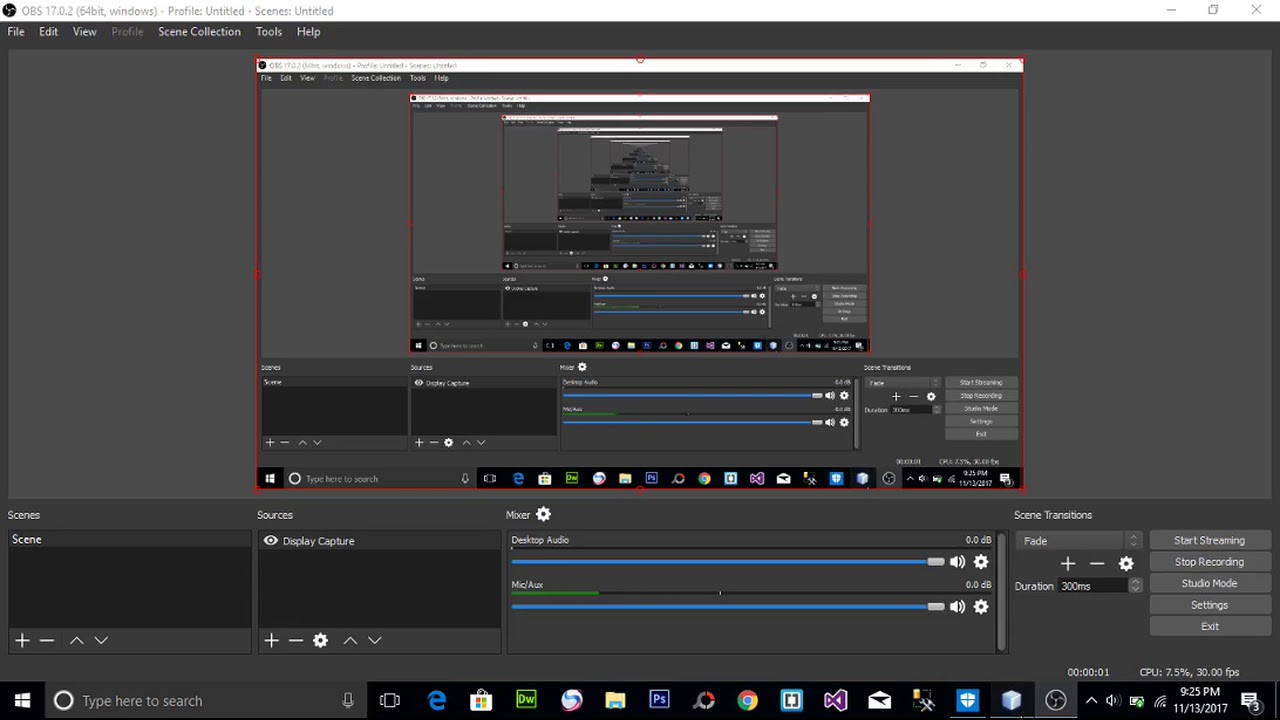Screen dimensions: 1280x720
Task: Open Windows Defender from the taskbar
Action: [x=967, y=701]
